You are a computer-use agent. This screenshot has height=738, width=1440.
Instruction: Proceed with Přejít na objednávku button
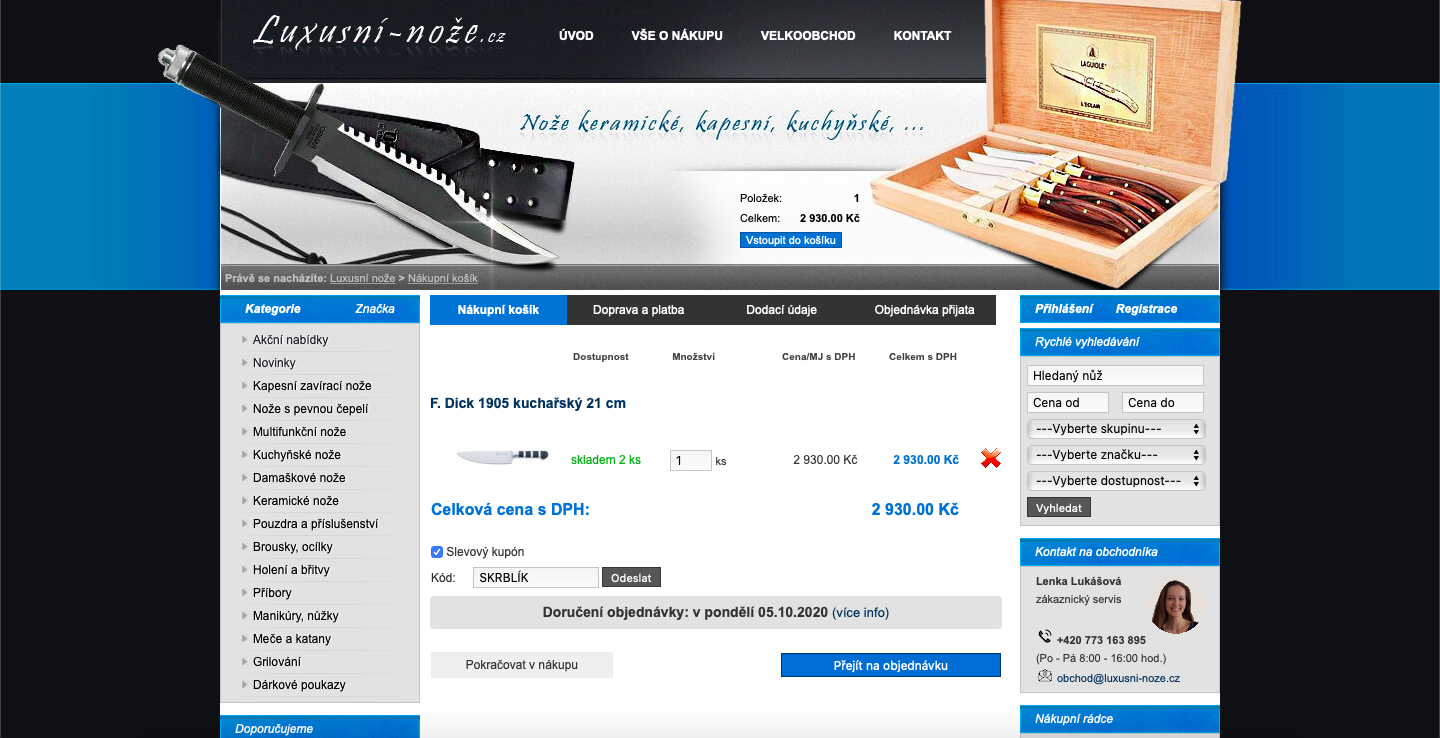point(890,665)
